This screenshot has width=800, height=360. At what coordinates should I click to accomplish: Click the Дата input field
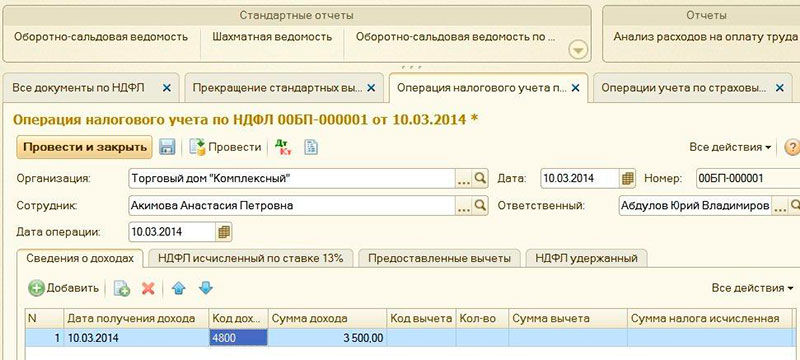point(580,178)
